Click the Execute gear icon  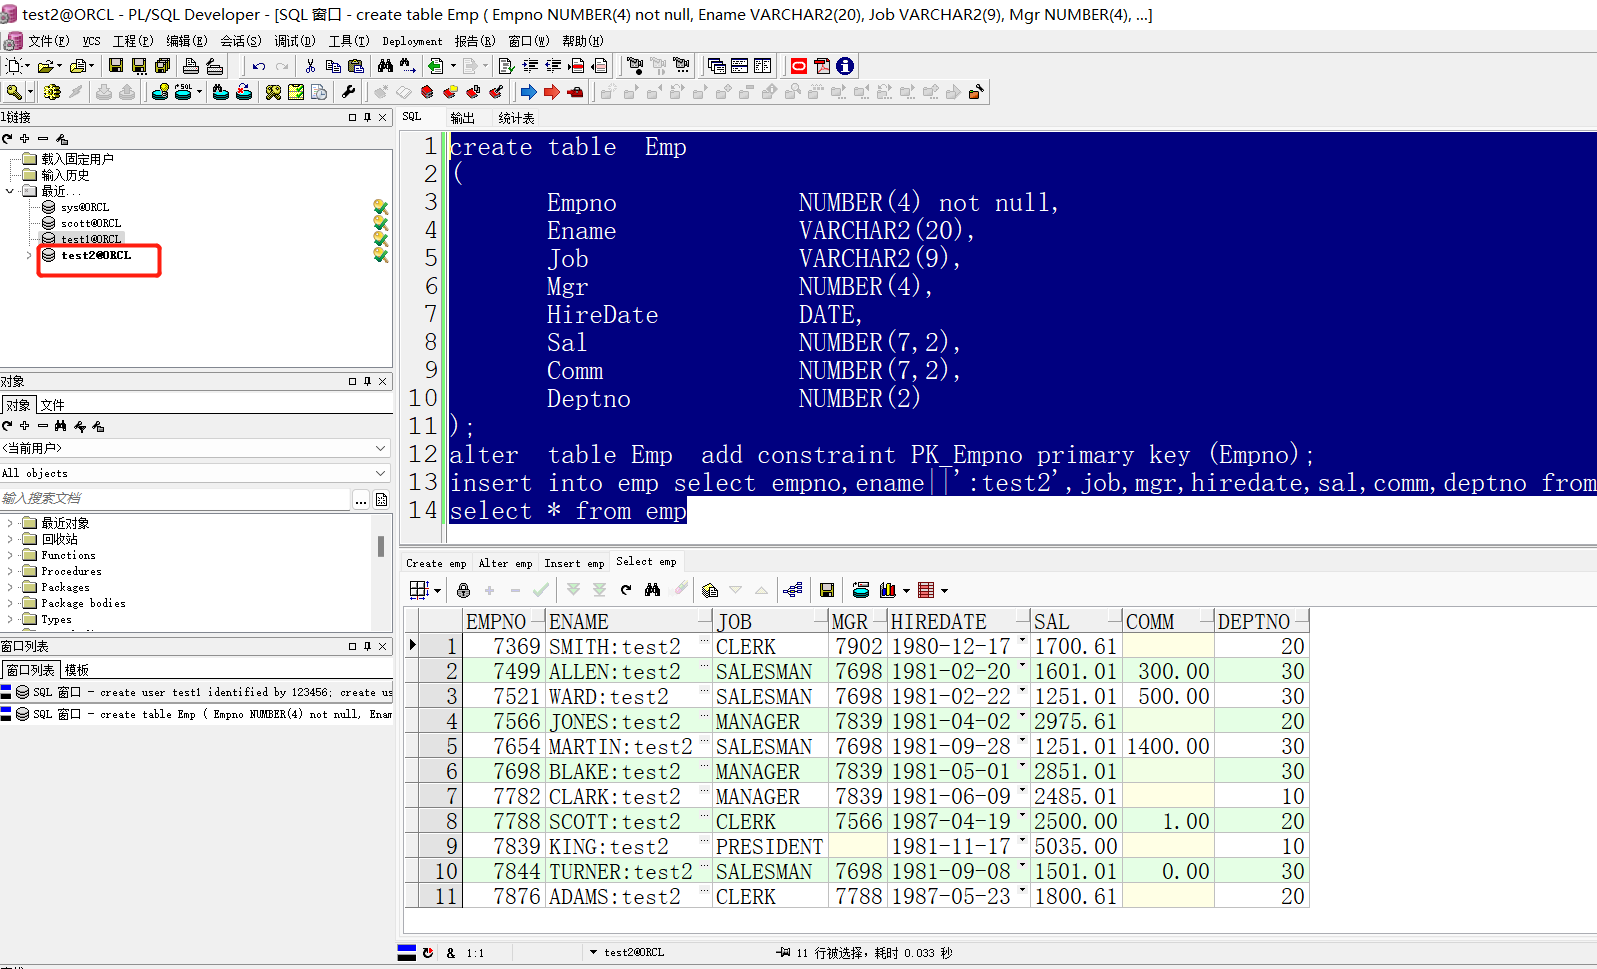(x=52, y=92)
